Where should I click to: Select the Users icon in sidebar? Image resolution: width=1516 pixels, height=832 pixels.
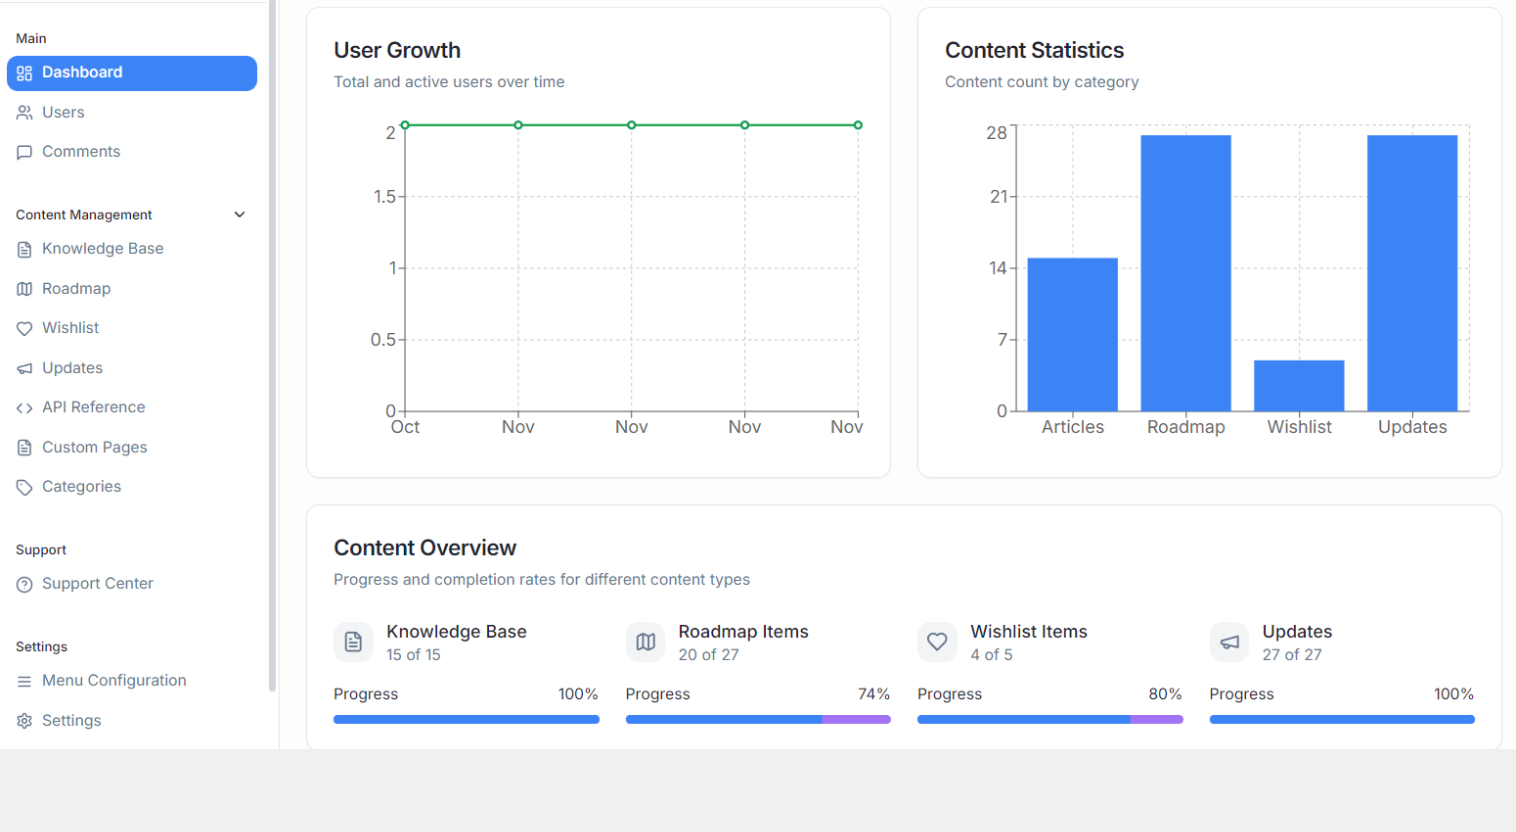pos(23,112)
